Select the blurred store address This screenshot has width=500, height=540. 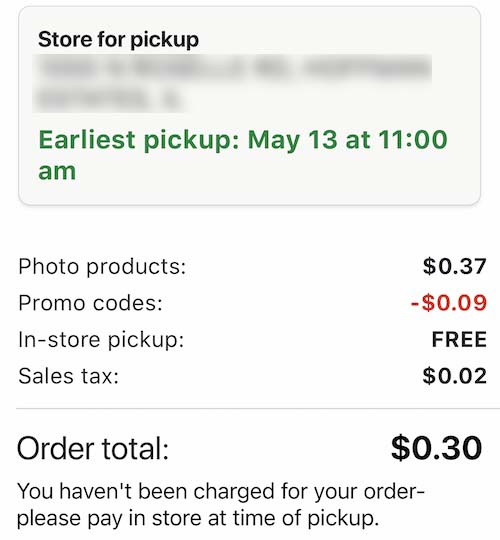pos(232,84)
